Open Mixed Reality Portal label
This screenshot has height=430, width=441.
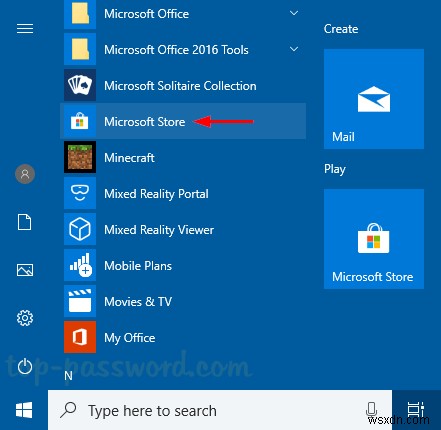click(156, 194)
